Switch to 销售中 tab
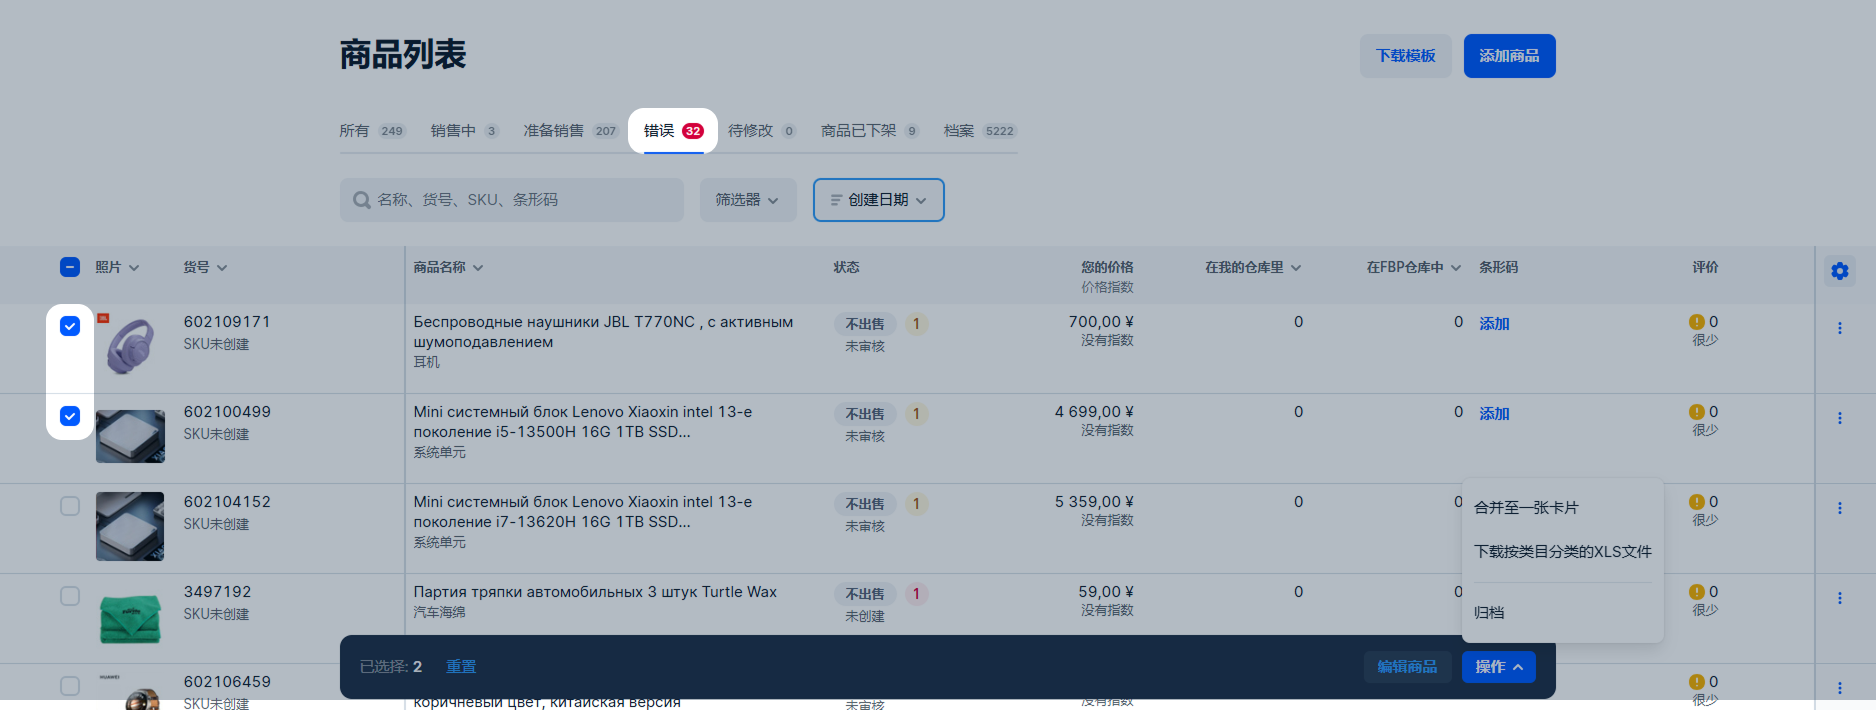This screenshot has height=710, width=1876. tap(465, 131)
